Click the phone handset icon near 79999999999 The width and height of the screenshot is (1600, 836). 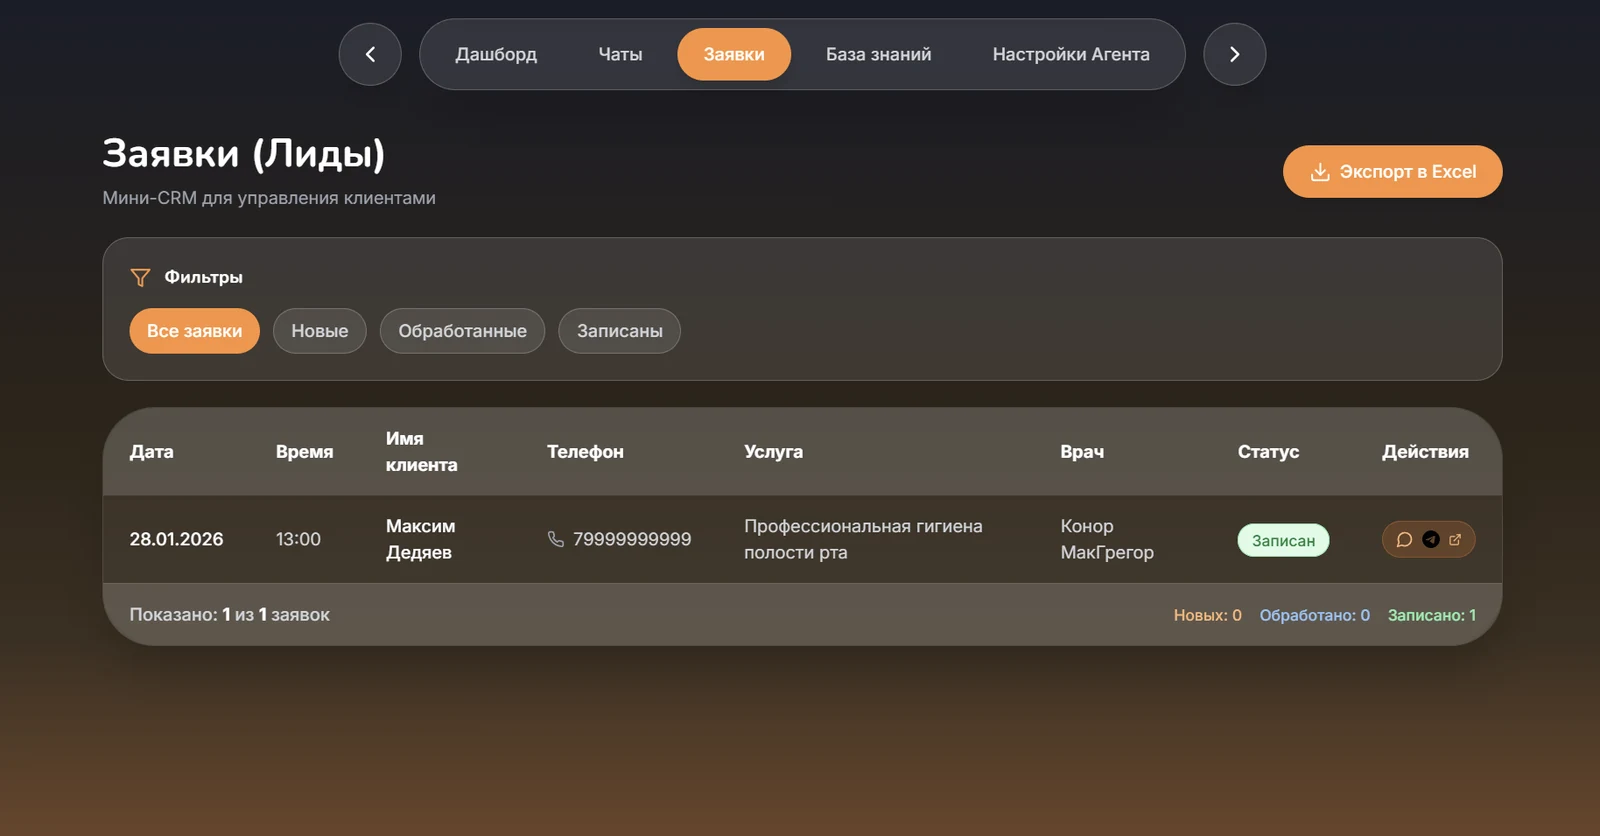[556, 539]
